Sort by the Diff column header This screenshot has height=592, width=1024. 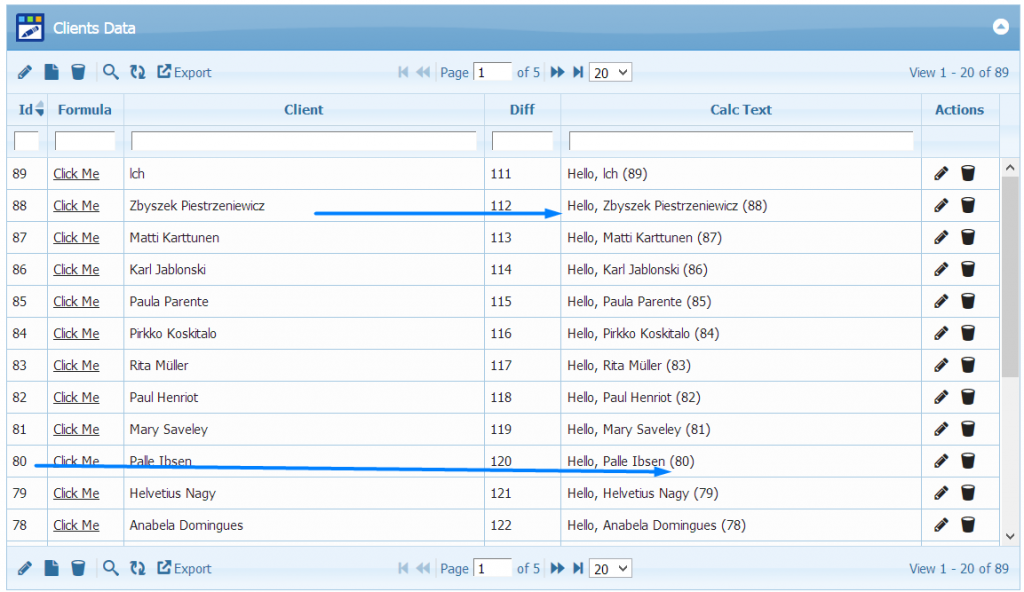[522, 110]
